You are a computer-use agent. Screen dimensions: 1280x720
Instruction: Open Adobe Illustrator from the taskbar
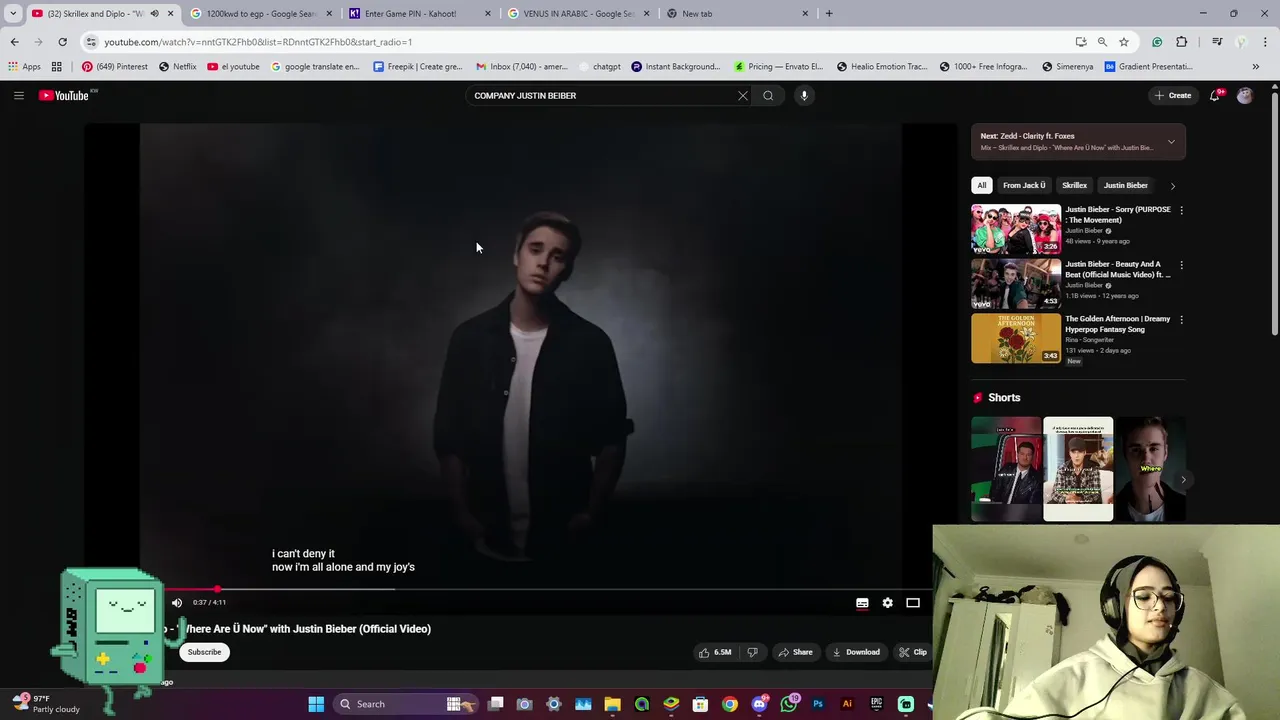(x=847, y=704)
